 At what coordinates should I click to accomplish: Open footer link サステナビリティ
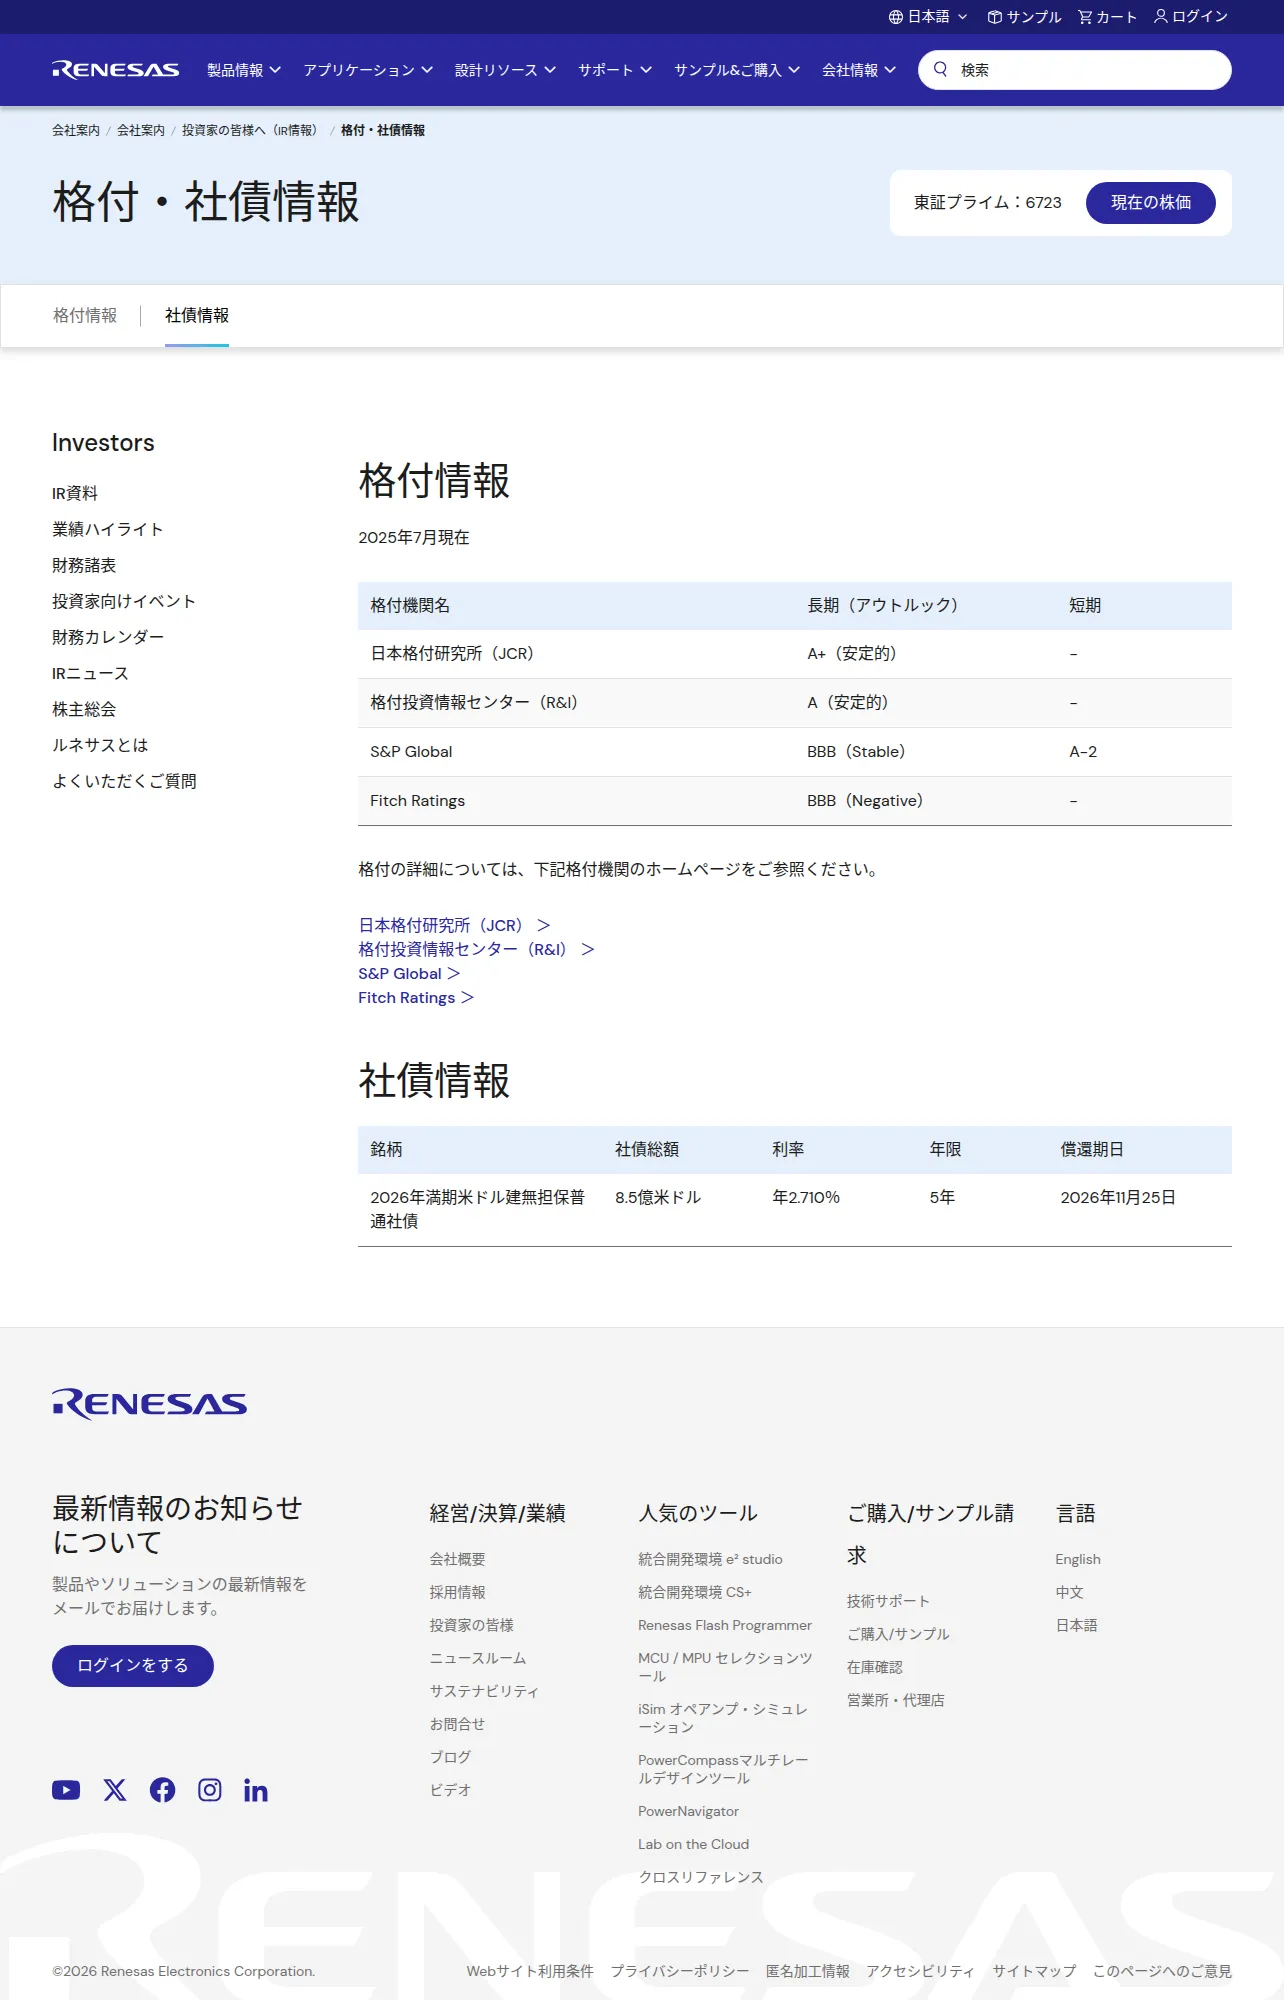pos(484,1691)
